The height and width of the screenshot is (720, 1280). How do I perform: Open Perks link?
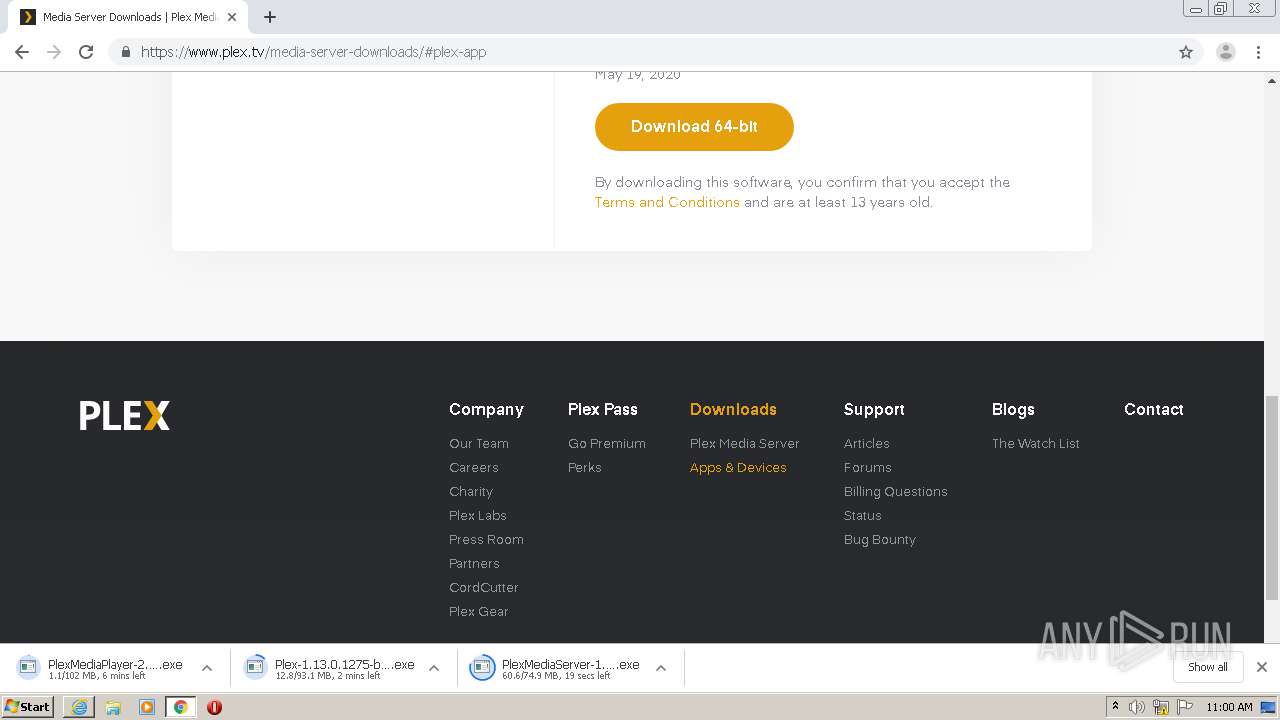[585, 467]
